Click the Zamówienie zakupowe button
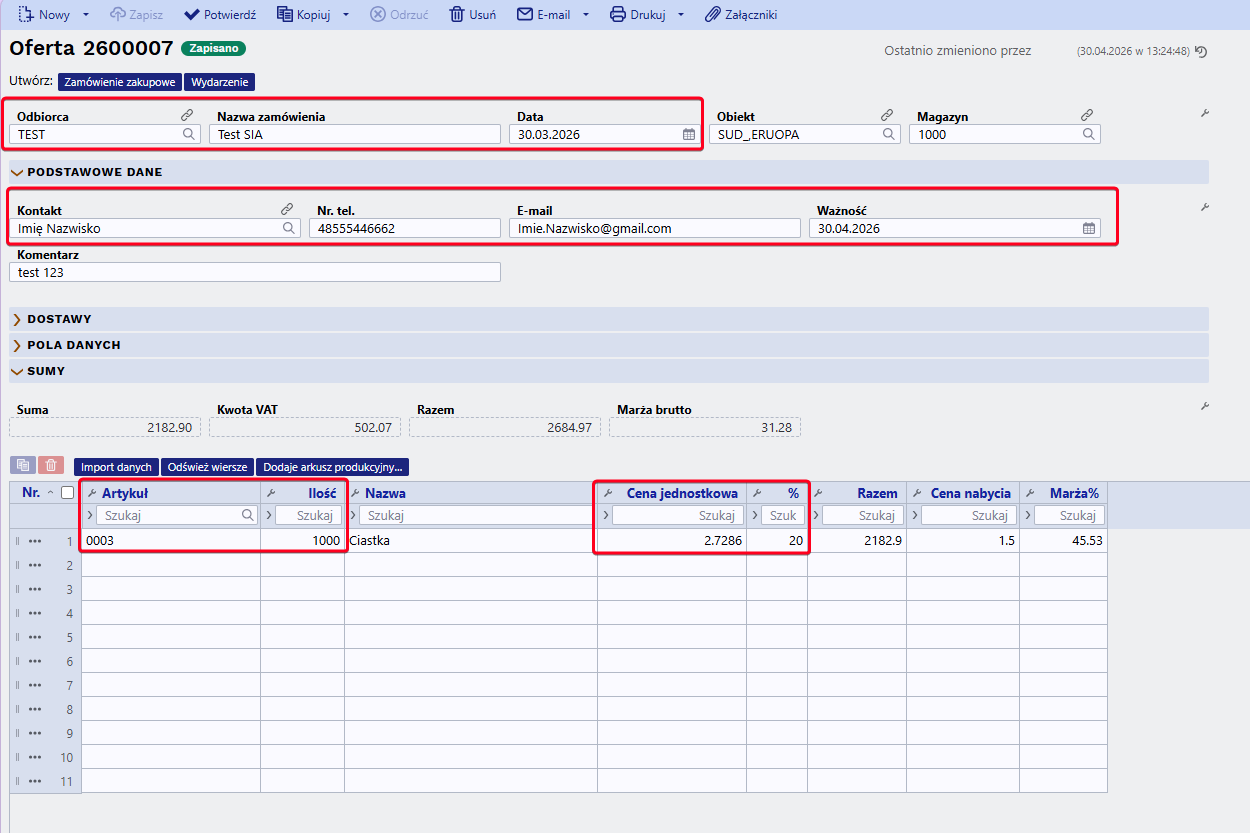This screenshot has height=833, width=1250. [x=120, y=82]
